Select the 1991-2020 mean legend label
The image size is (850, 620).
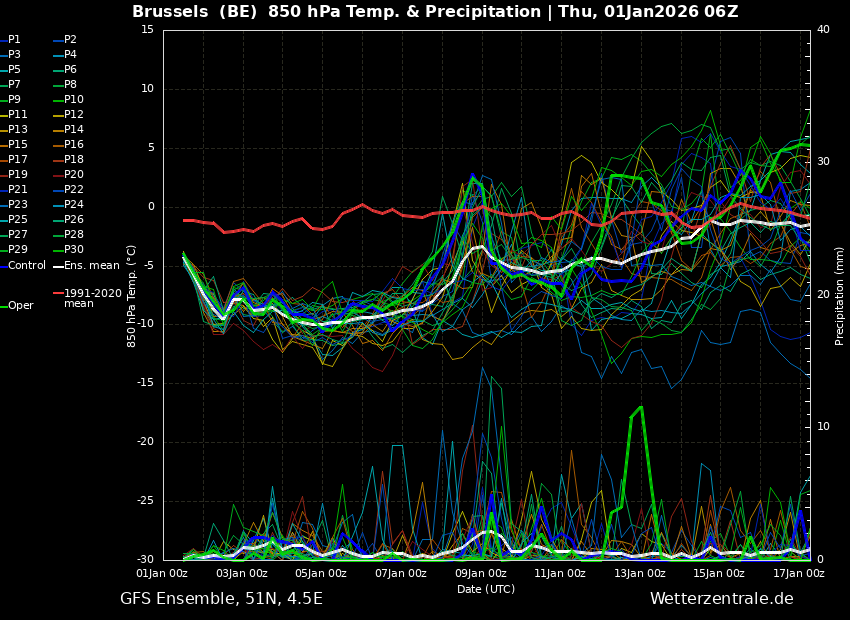(93, 298)
